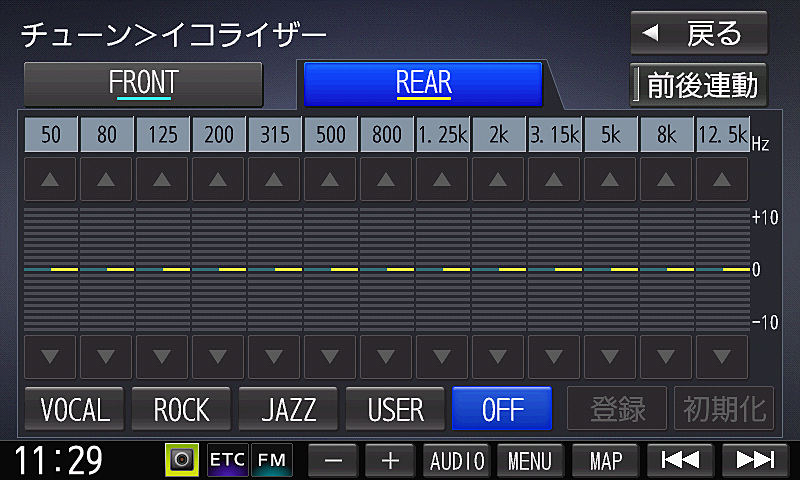Select the VOCAL equalizer preset

(74, 409)
